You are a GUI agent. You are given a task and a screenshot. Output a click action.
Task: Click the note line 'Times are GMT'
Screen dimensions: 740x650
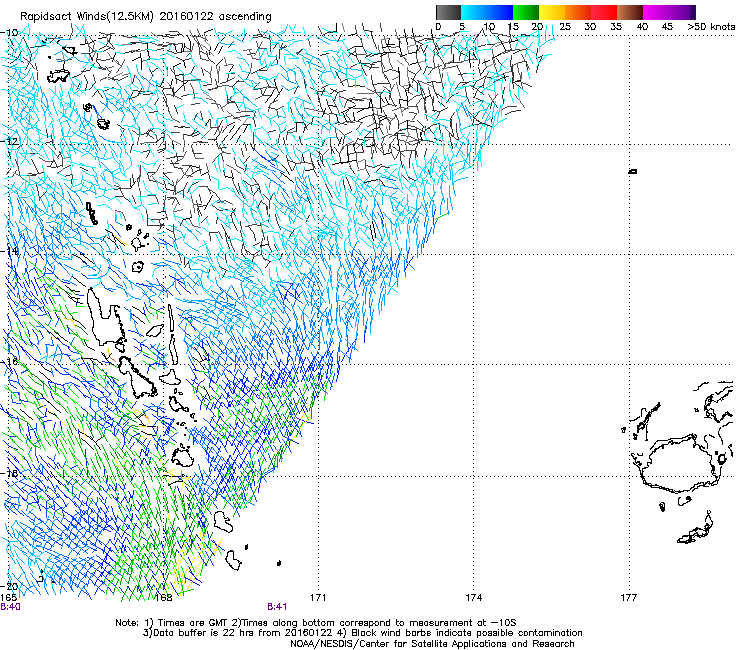coord(193,623)
